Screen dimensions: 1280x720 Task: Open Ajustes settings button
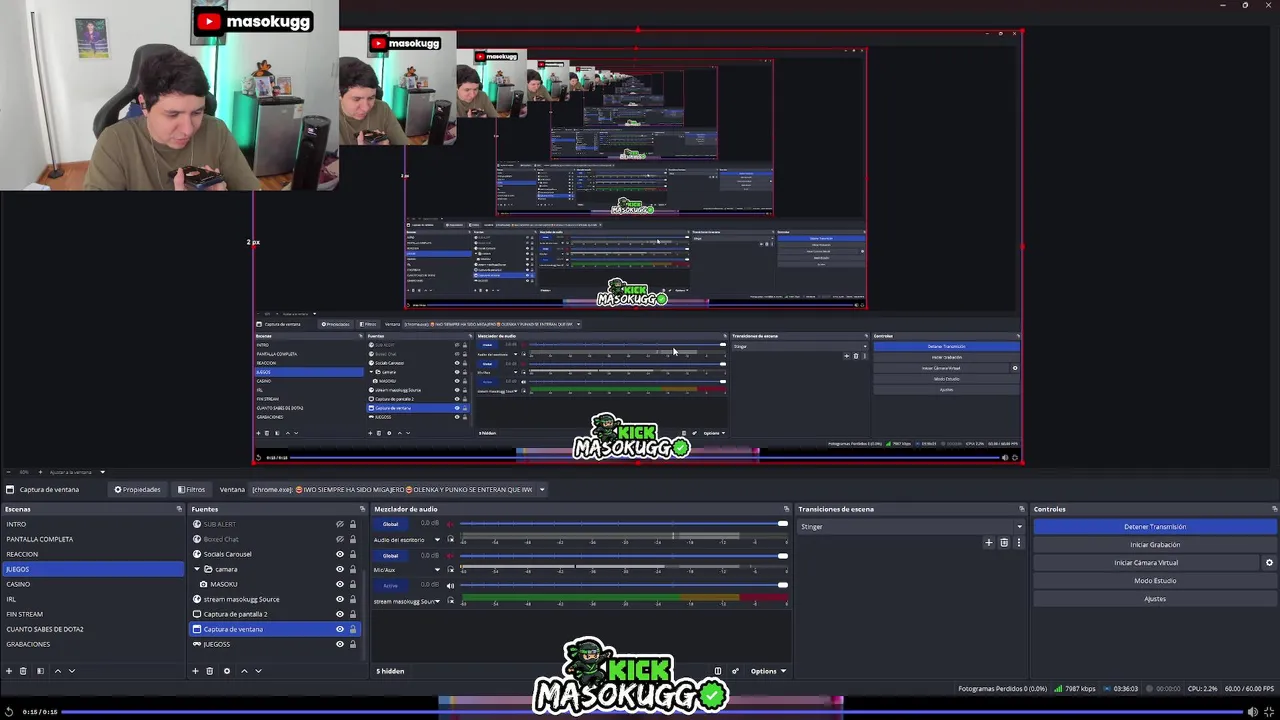pos(1155,599)
